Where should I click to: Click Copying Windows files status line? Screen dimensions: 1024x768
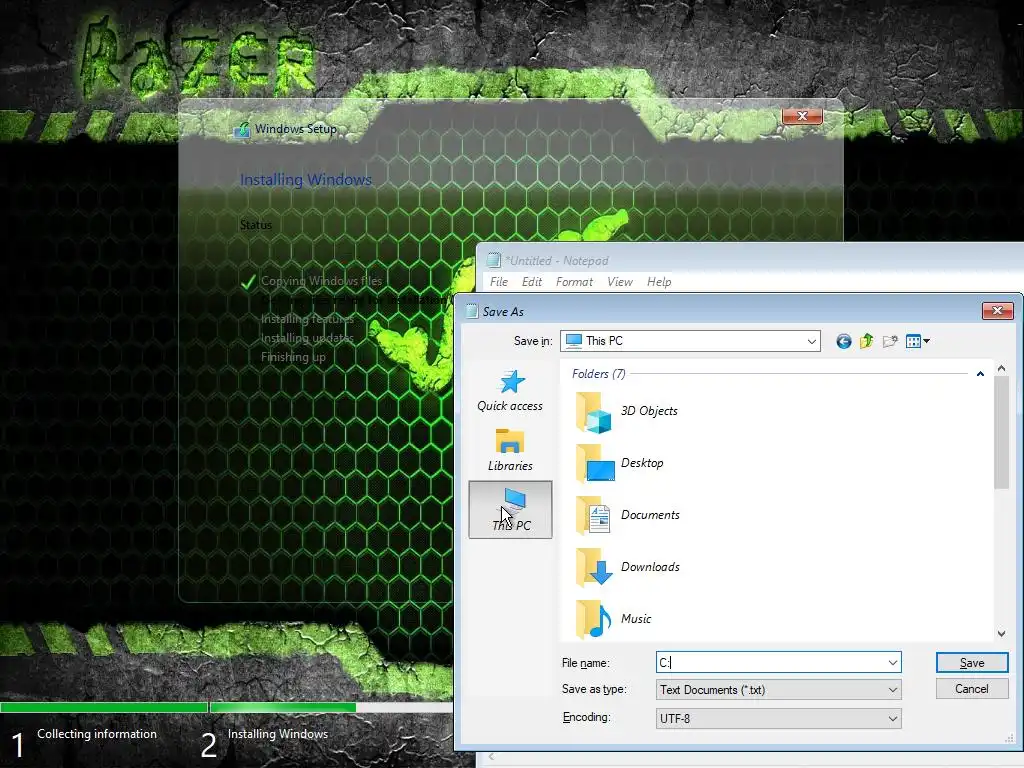321,281
